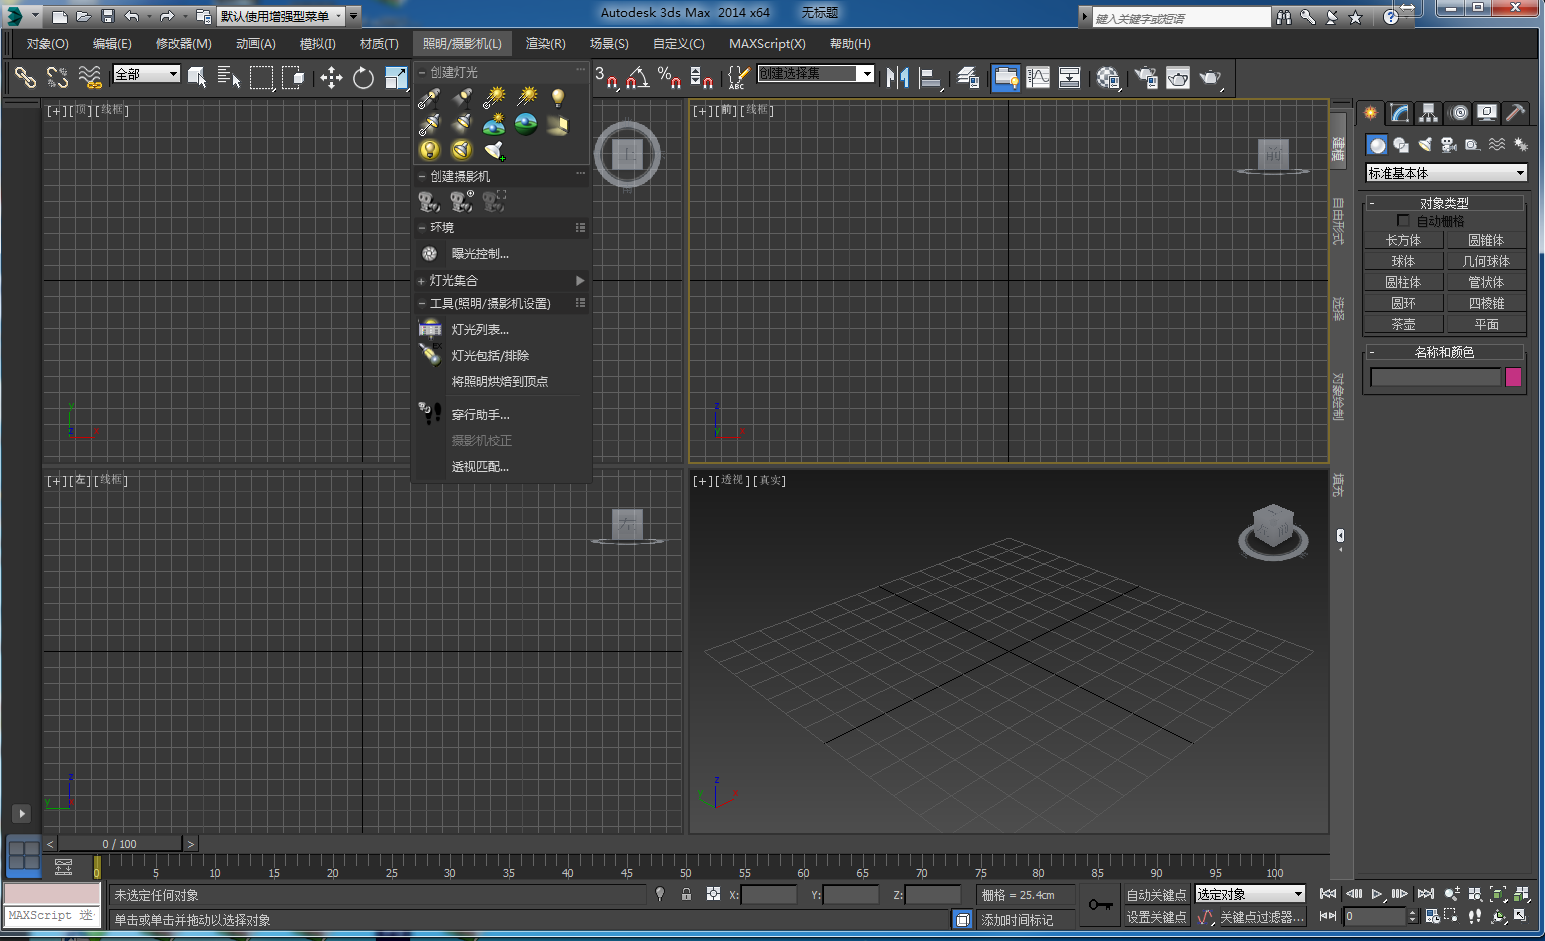Click the 茶壶 primitive button
This screenshot has height=941, width=1545.
[1403, 324]
